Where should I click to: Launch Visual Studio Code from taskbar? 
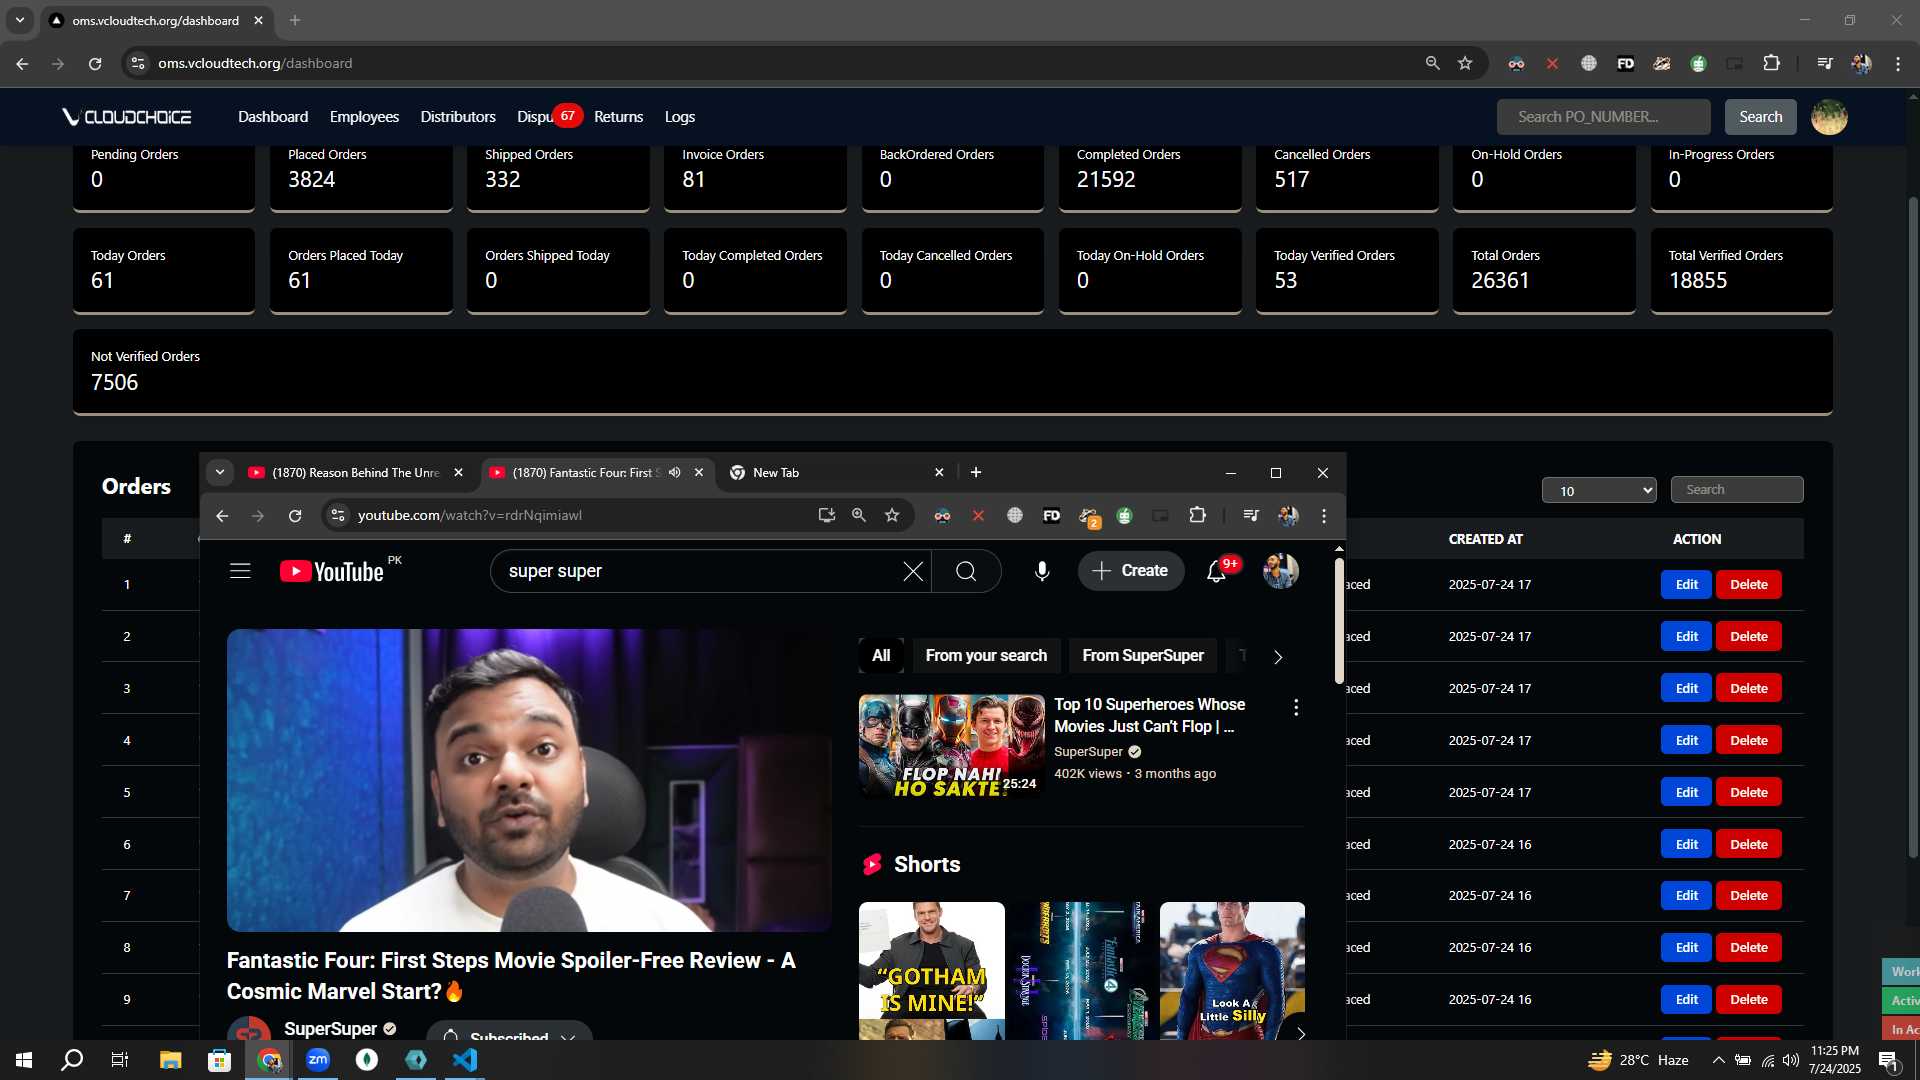pos(465,1060)
